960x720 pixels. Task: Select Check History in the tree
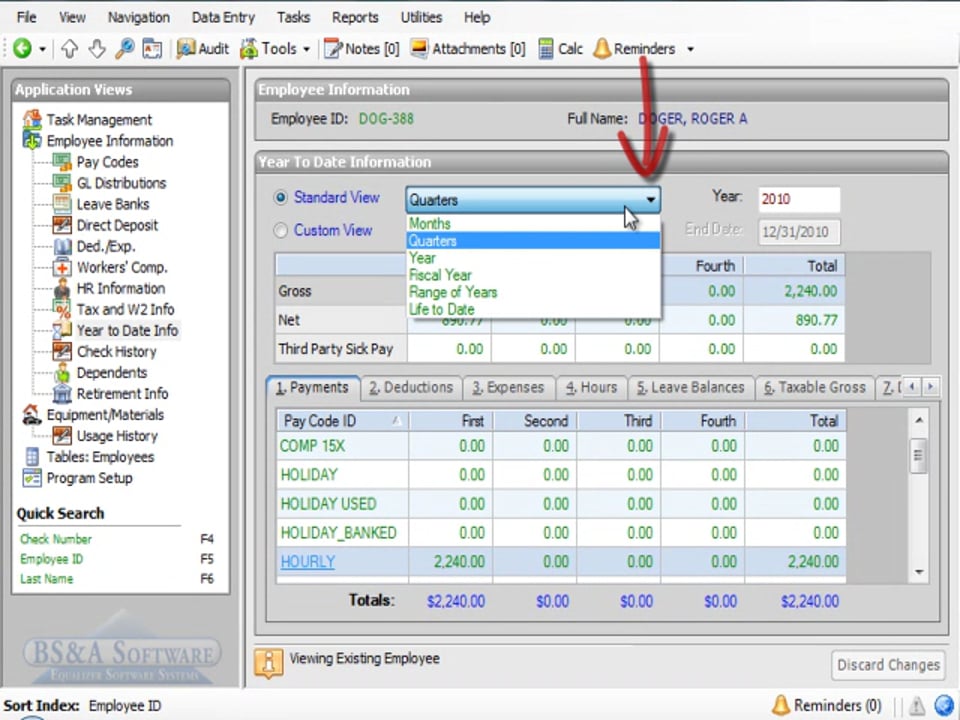click(x=116, y=351)
